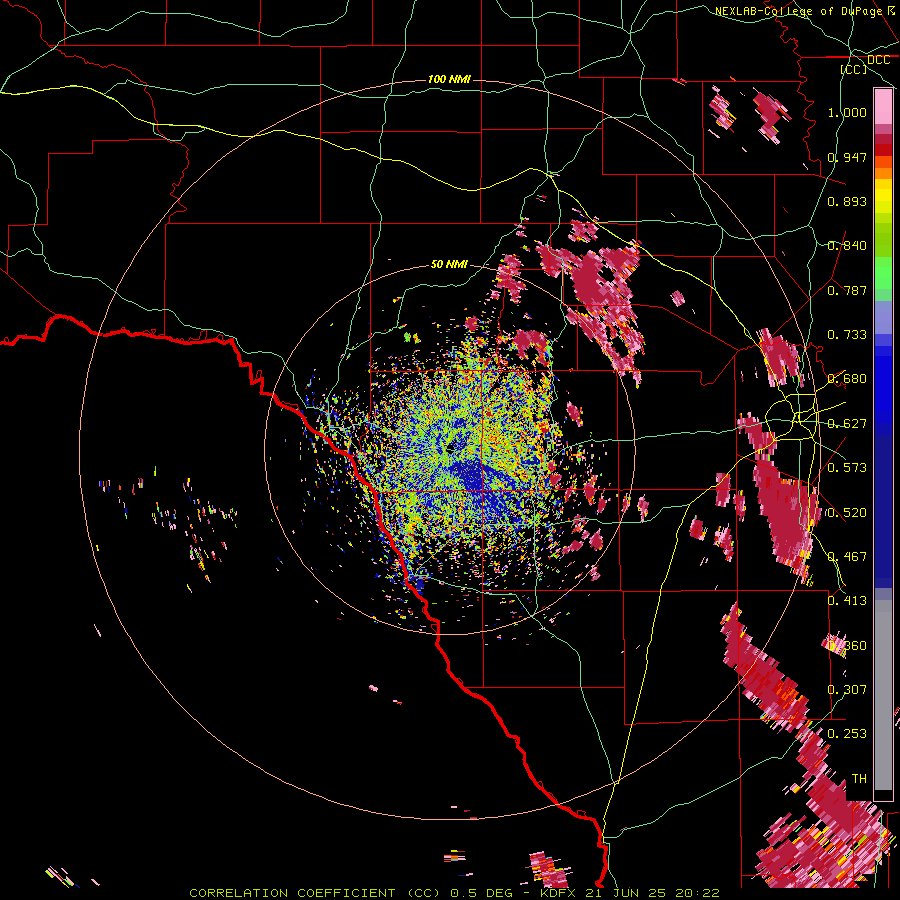Click the [CC] legend unit label
This screenshot has height=900, width=900.
[x=854, y=69]
